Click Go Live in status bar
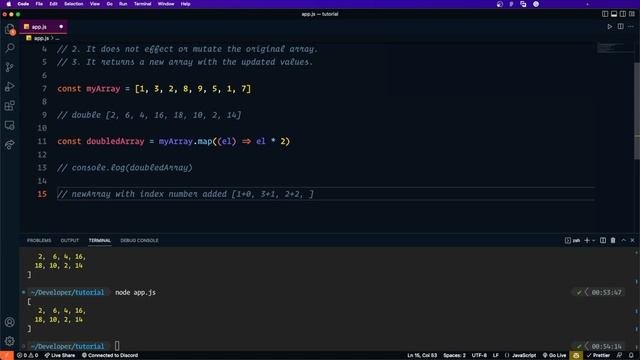 point(554,356)
